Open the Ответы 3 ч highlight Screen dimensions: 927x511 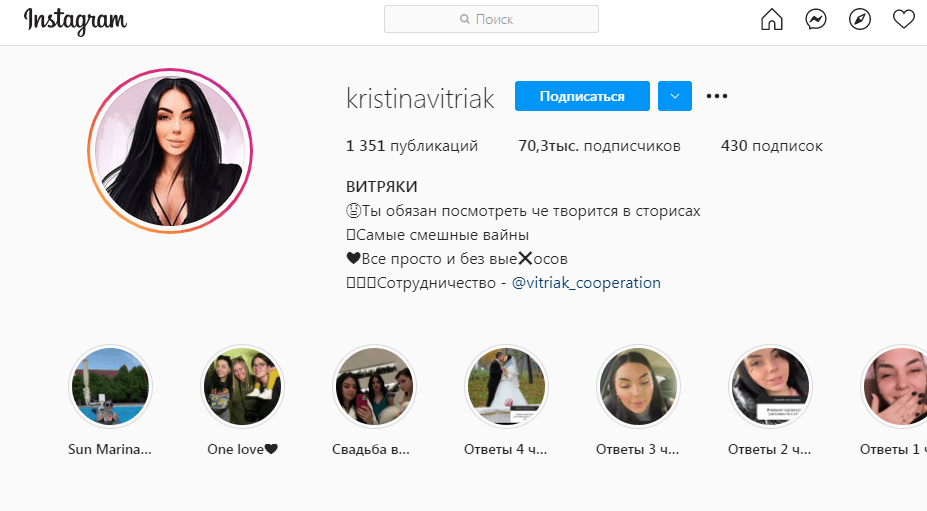(x=638, y=386)
